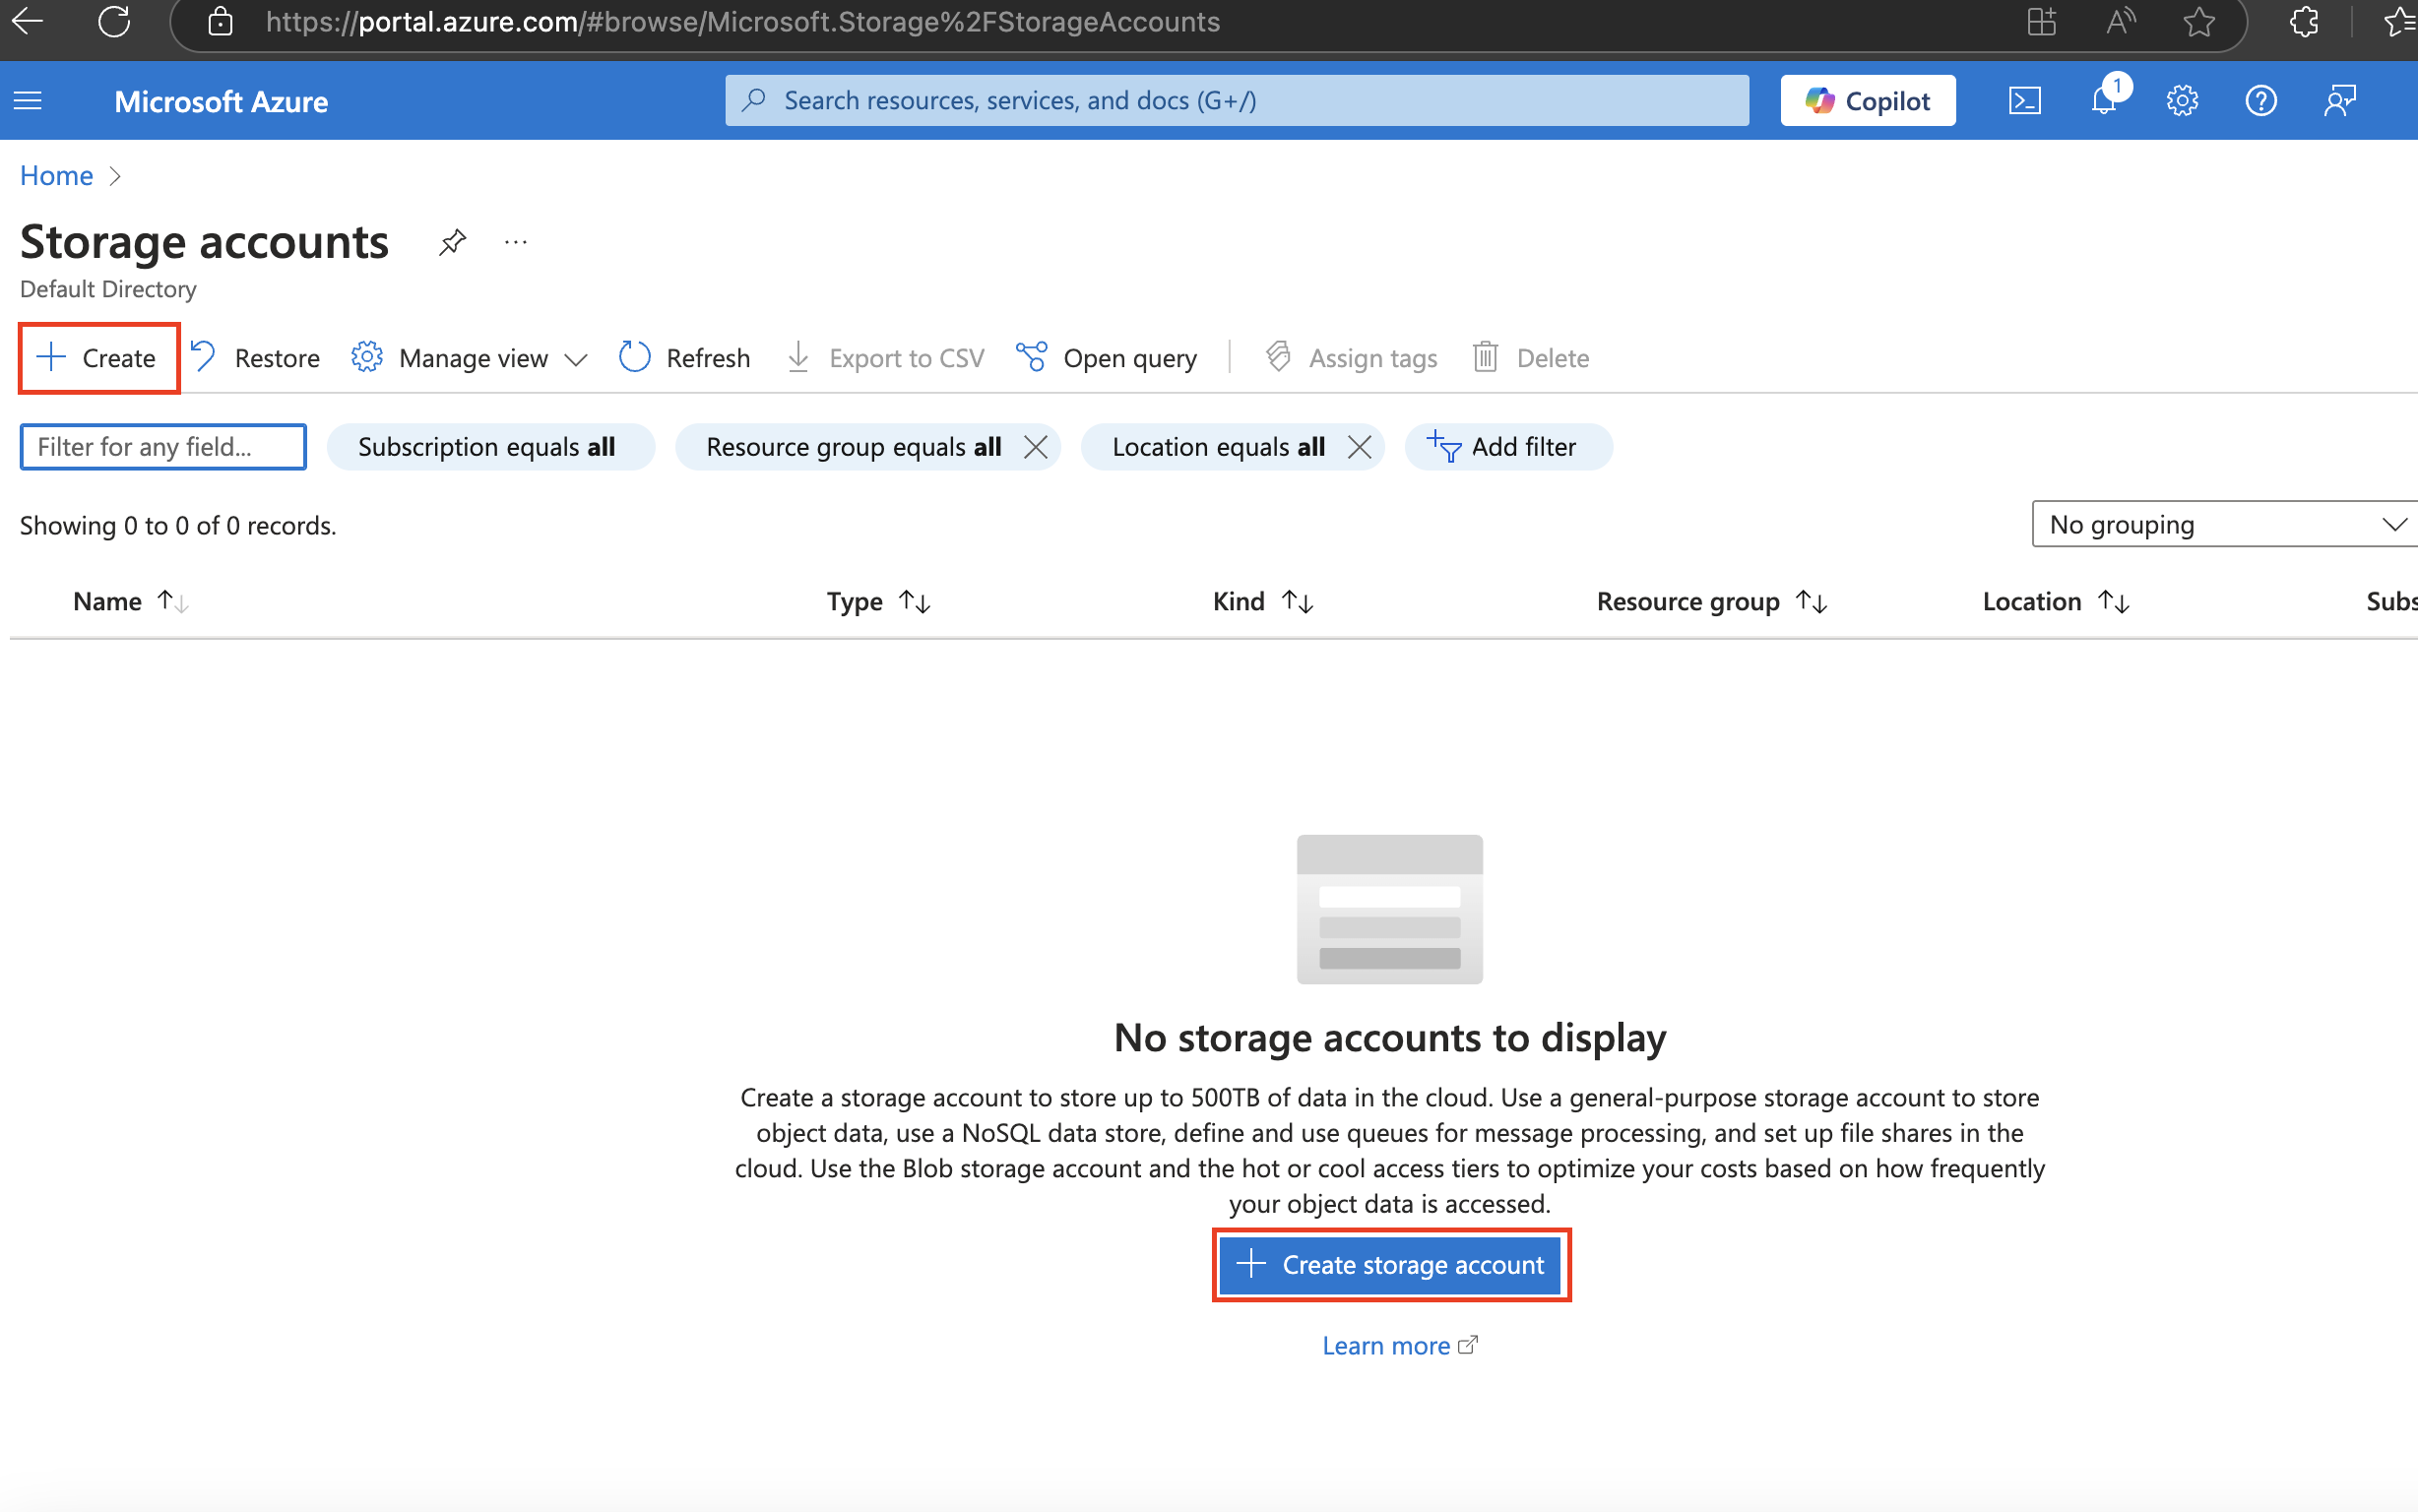Open the Resource group equals all filter
Image resolution: width=2418 pixels, height=1512 pixels.
coord(853,446)
